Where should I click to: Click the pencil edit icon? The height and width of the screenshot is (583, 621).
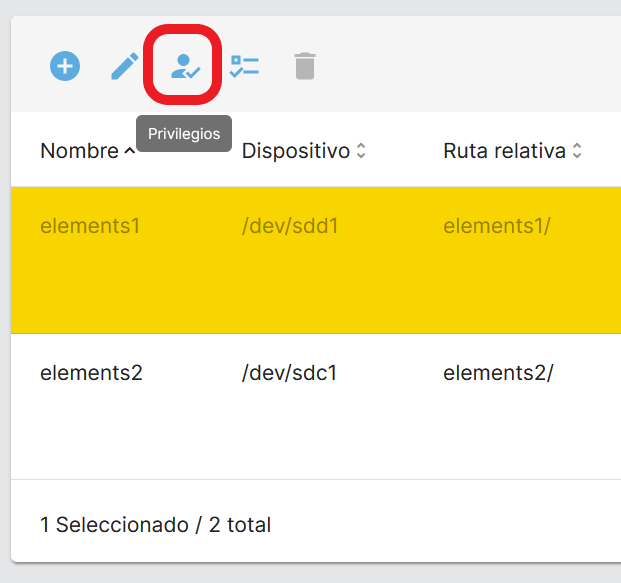click(125, 67)
